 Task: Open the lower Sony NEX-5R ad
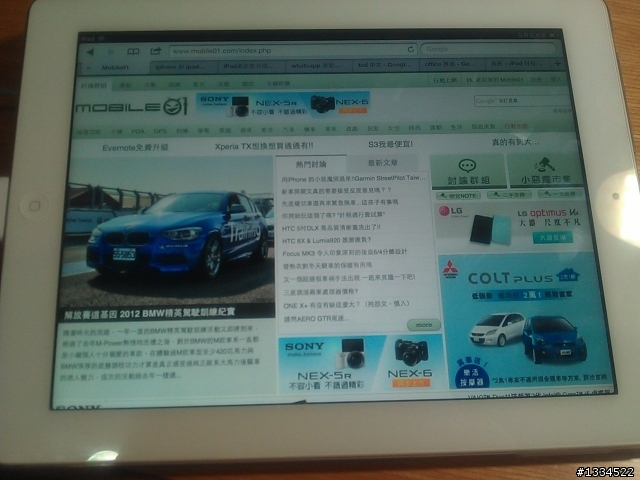click(x=360, y=364)
